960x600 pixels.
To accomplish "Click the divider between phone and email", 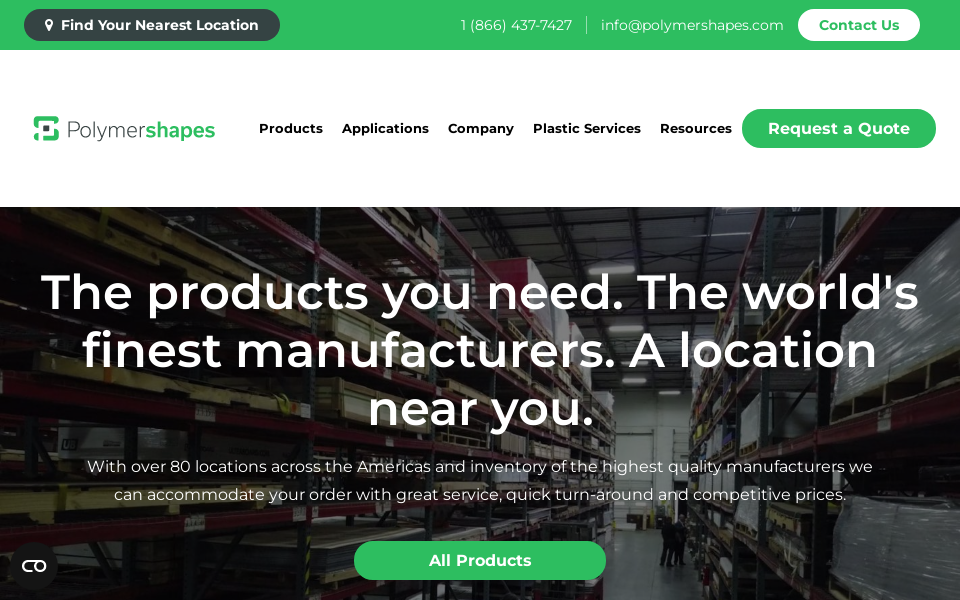I will 587,25.
